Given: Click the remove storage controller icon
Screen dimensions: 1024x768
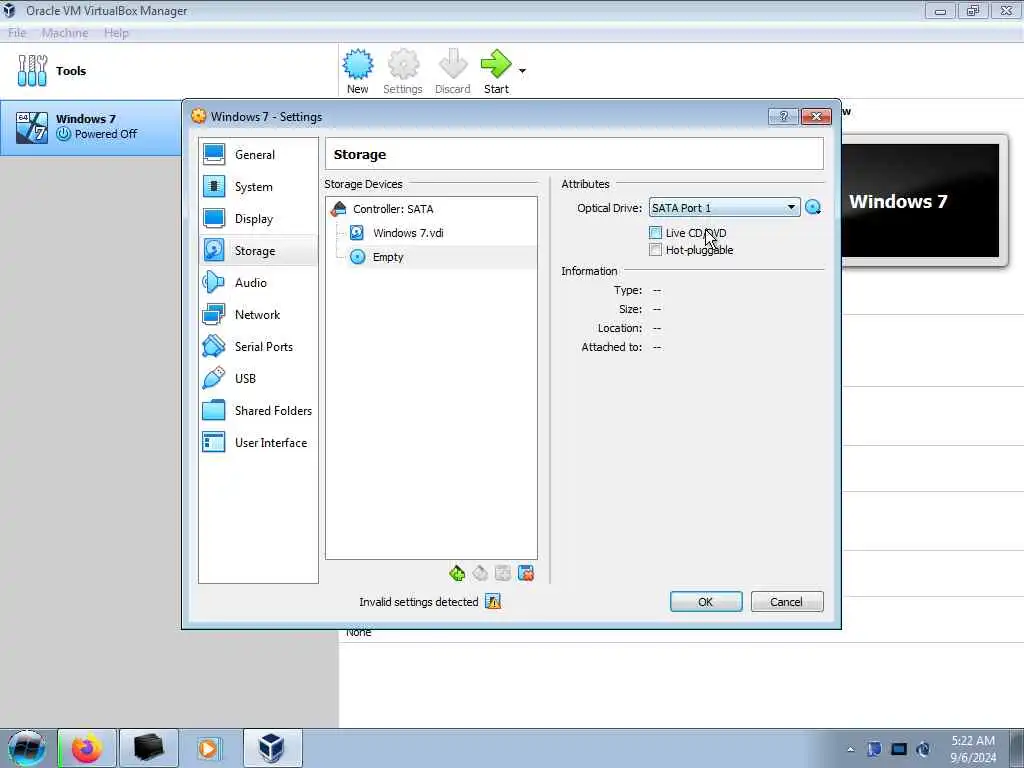Looking at the screenshot, I should 480,573.
